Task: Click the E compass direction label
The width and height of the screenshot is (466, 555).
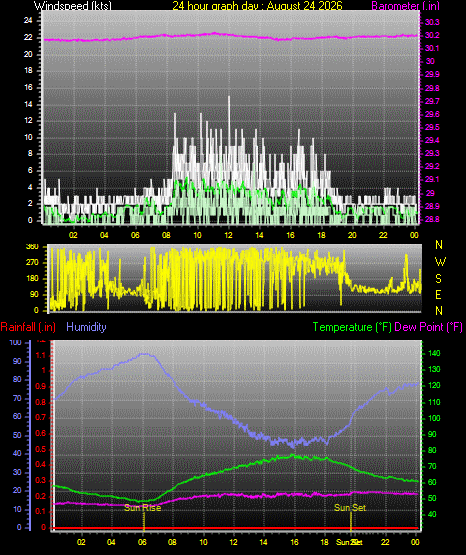Action: 438,294
